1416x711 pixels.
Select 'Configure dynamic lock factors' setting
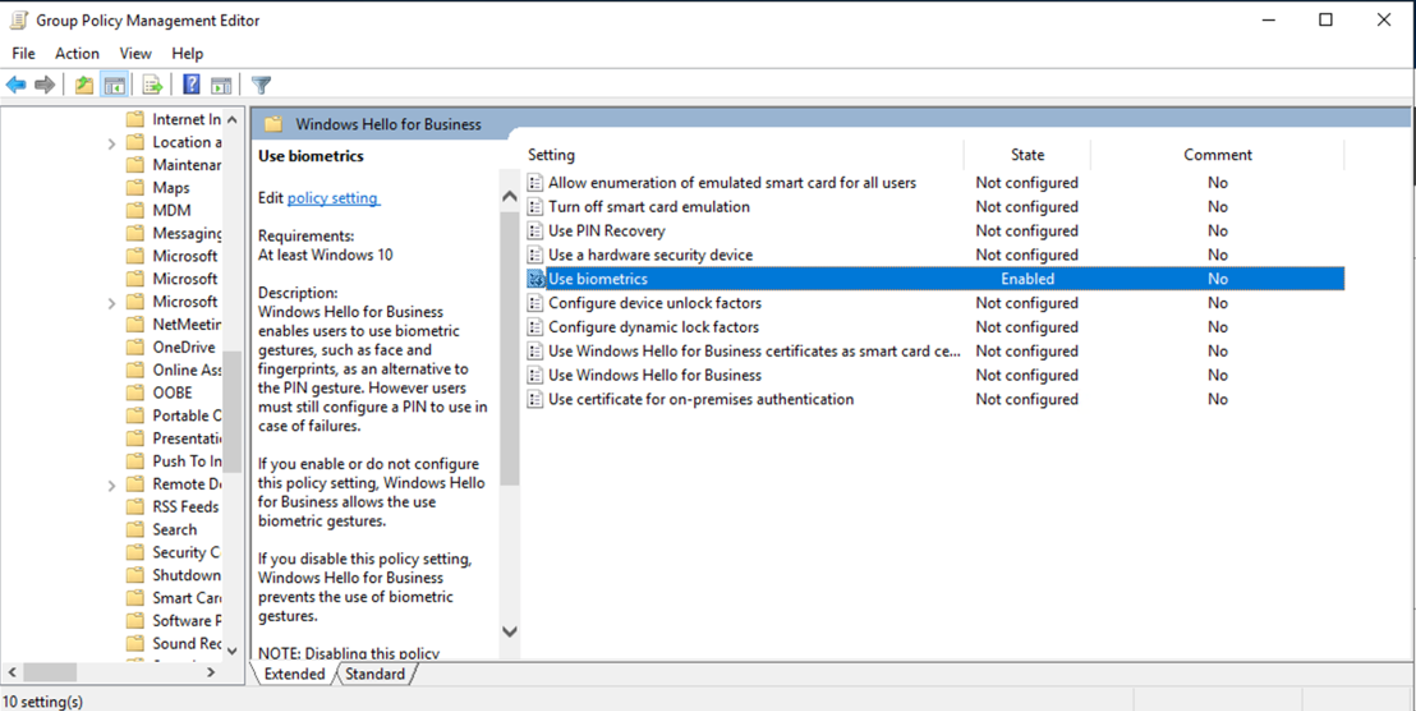653,327
